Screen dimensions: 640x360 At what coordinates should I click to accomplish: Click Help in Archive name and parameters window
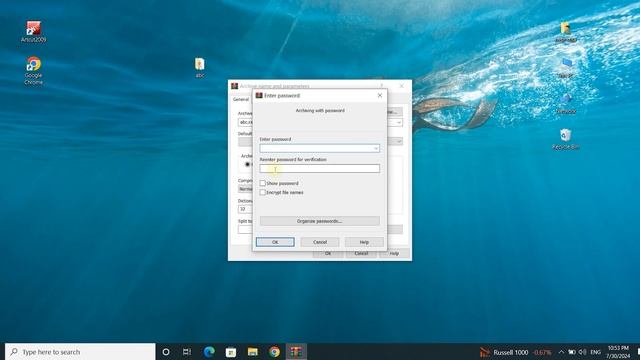point(394,253)
